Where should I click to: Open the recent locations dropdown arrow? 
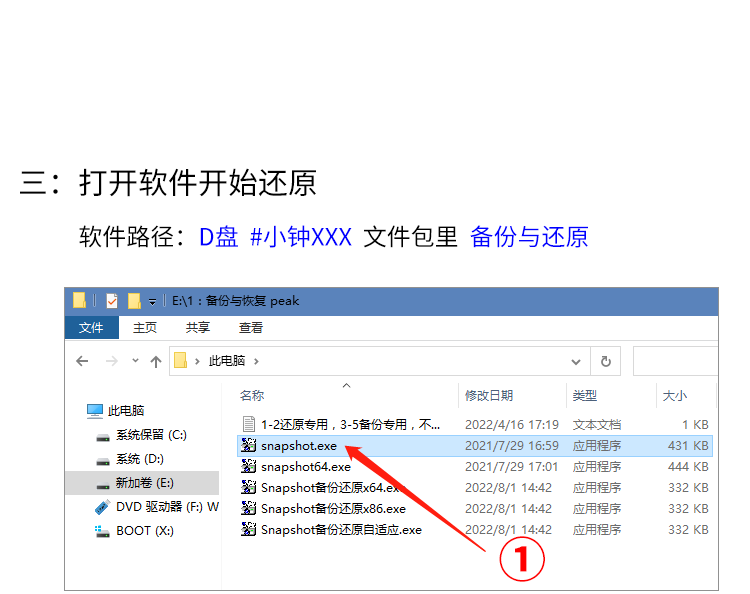[135, 361]
